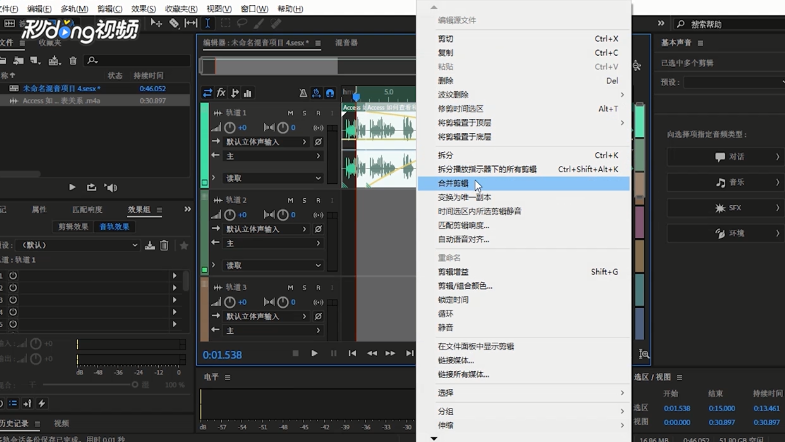Toggle auto-play speaker icon in Files panel
Viewport: 785px width, 442px height.
point(111,188)
